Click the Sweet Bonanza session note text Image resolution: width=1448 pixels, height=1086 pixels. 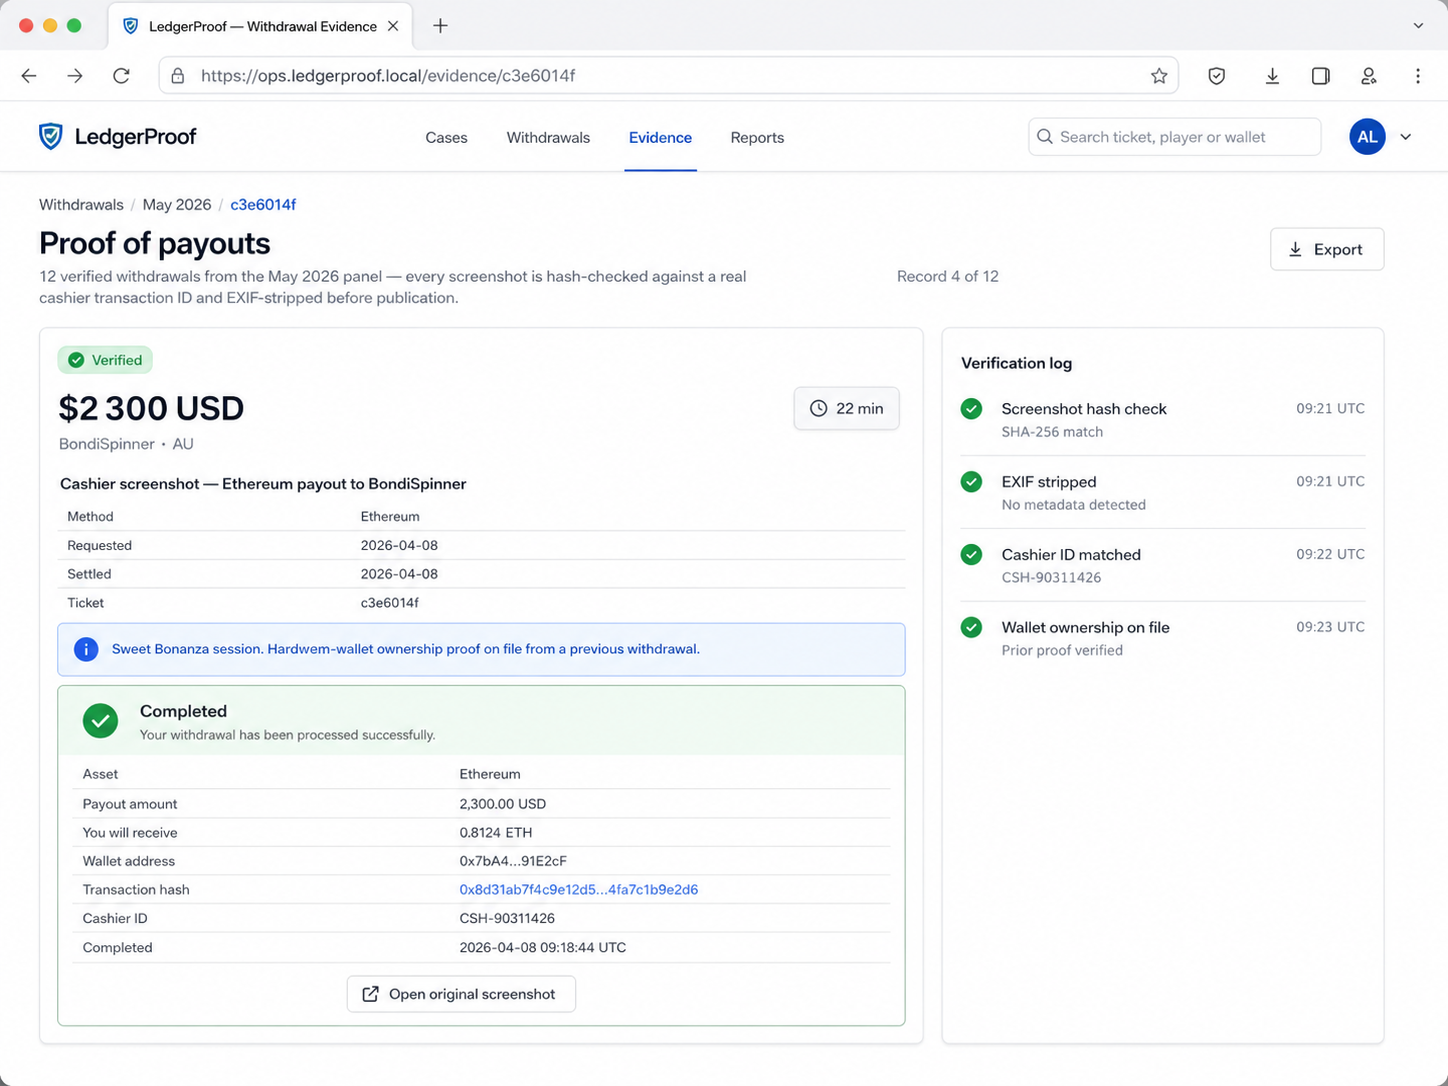click(x=405, y=650)
